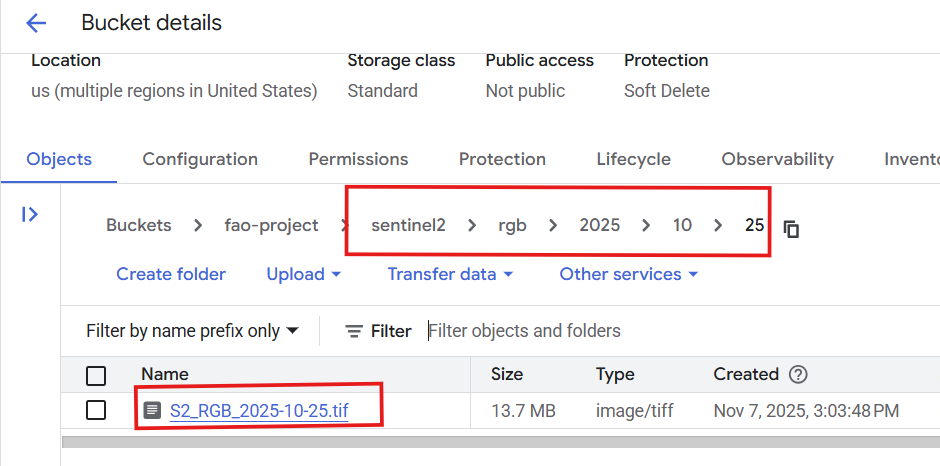Copy the folder path with the copy icon

point(791,229)
